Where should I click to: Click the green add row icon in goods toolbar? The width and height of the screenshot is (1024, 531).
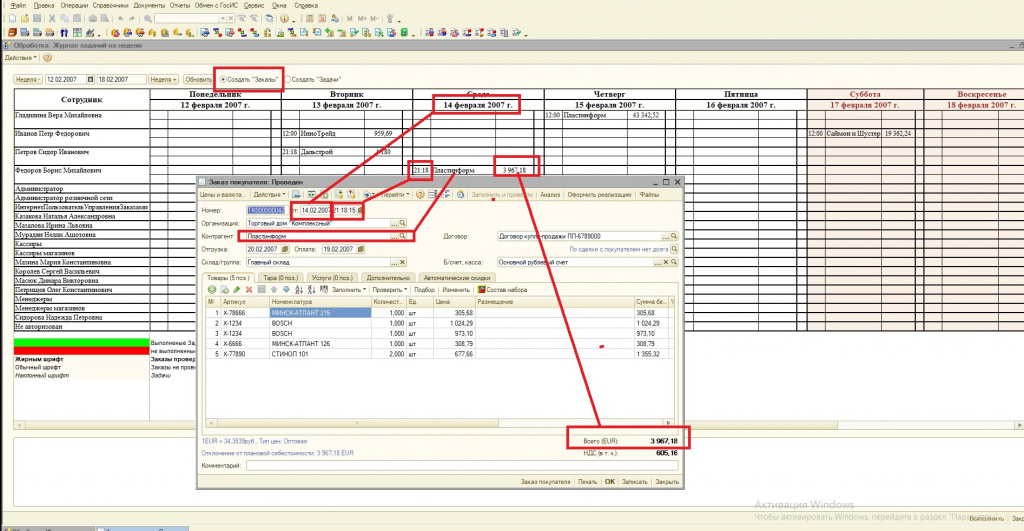(x=211, y=289)
